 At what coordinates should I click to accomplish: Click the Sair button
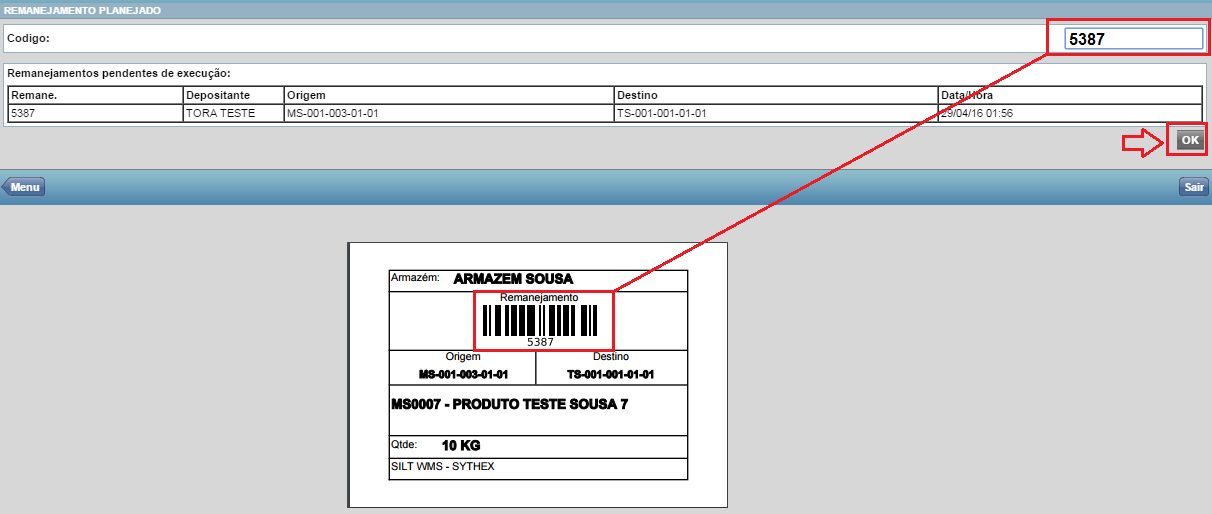click(1194, 187)
